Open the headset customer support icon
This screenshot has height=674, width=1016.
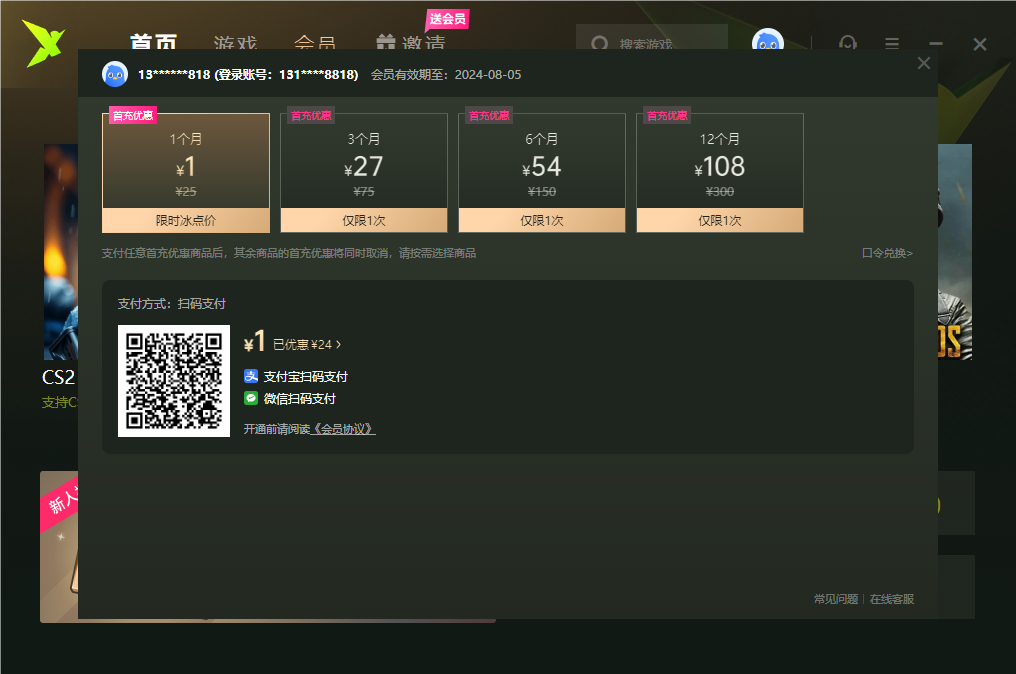[x=848, y=43]
